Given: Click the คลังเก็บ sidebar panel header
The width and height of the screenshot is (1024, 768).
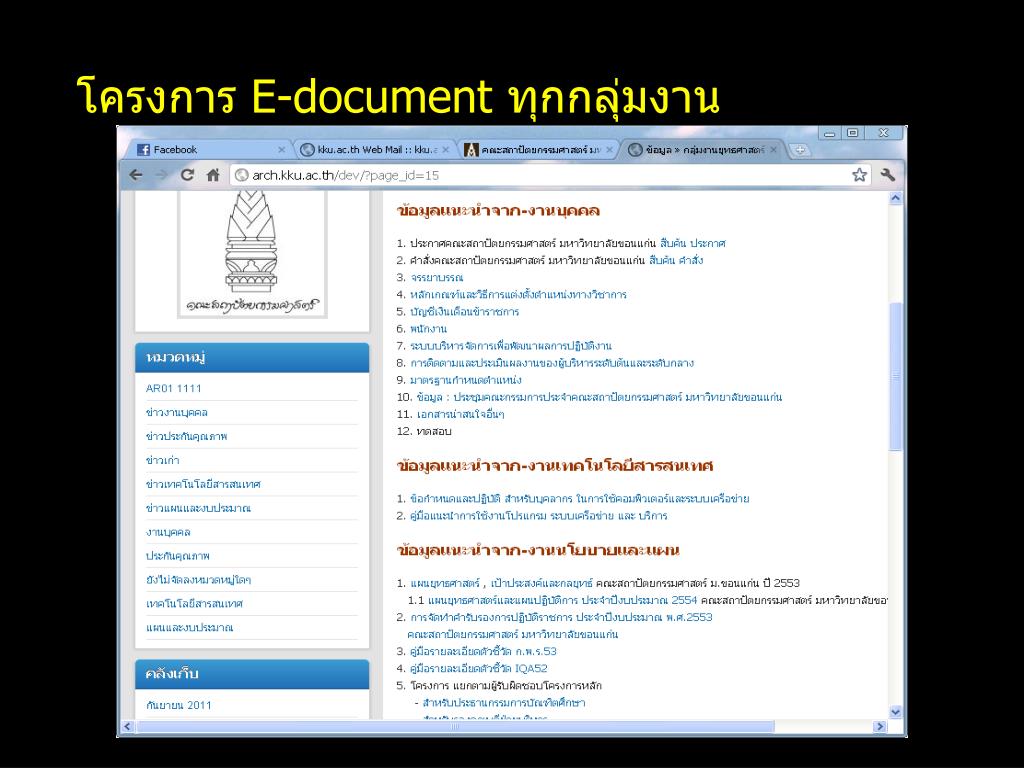Looking at the screenshot, I should (252, 675).
